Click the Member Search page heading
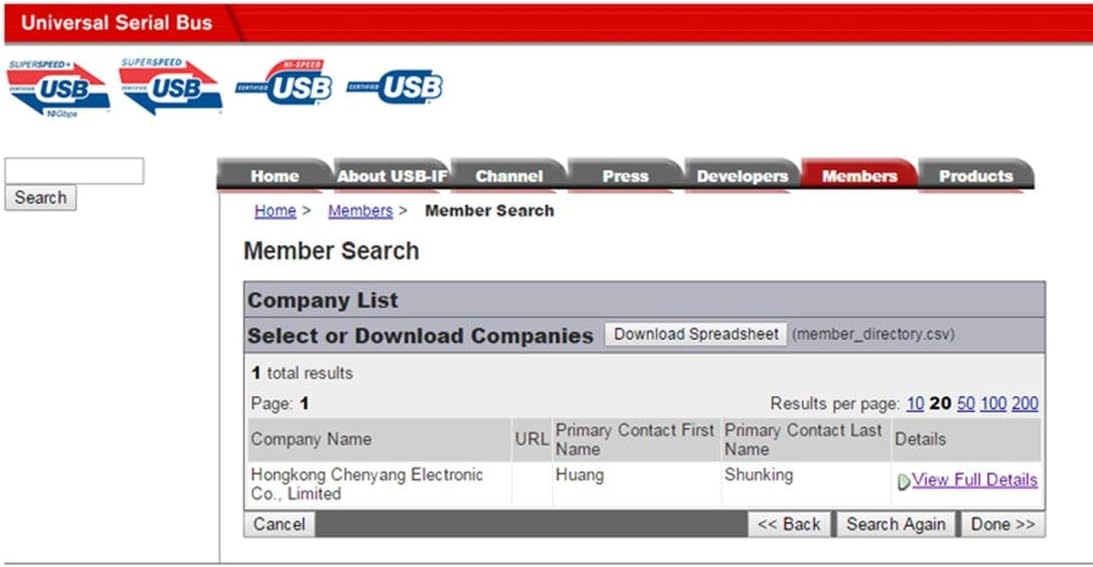 (x=331, y=251)
